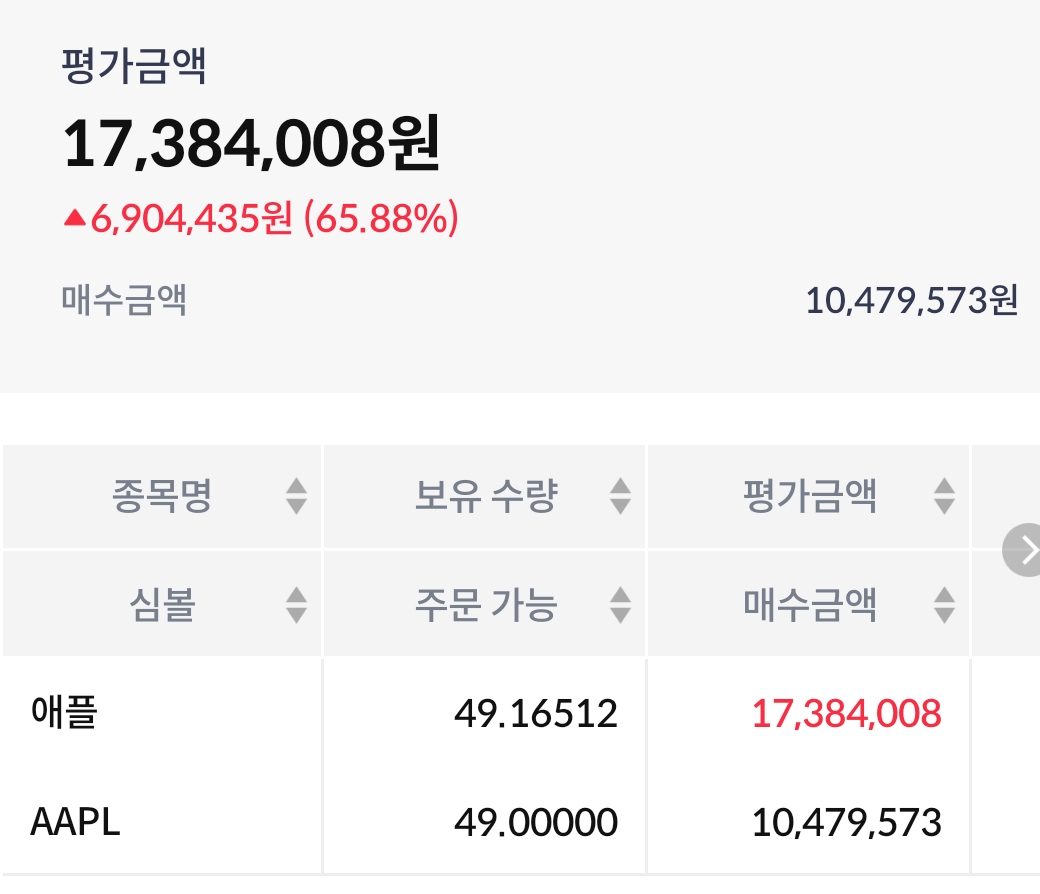This screenshot has height=894, width=1040.
Task: Click the sort arrows beside 심볼
Action: (x=296, y=605)
